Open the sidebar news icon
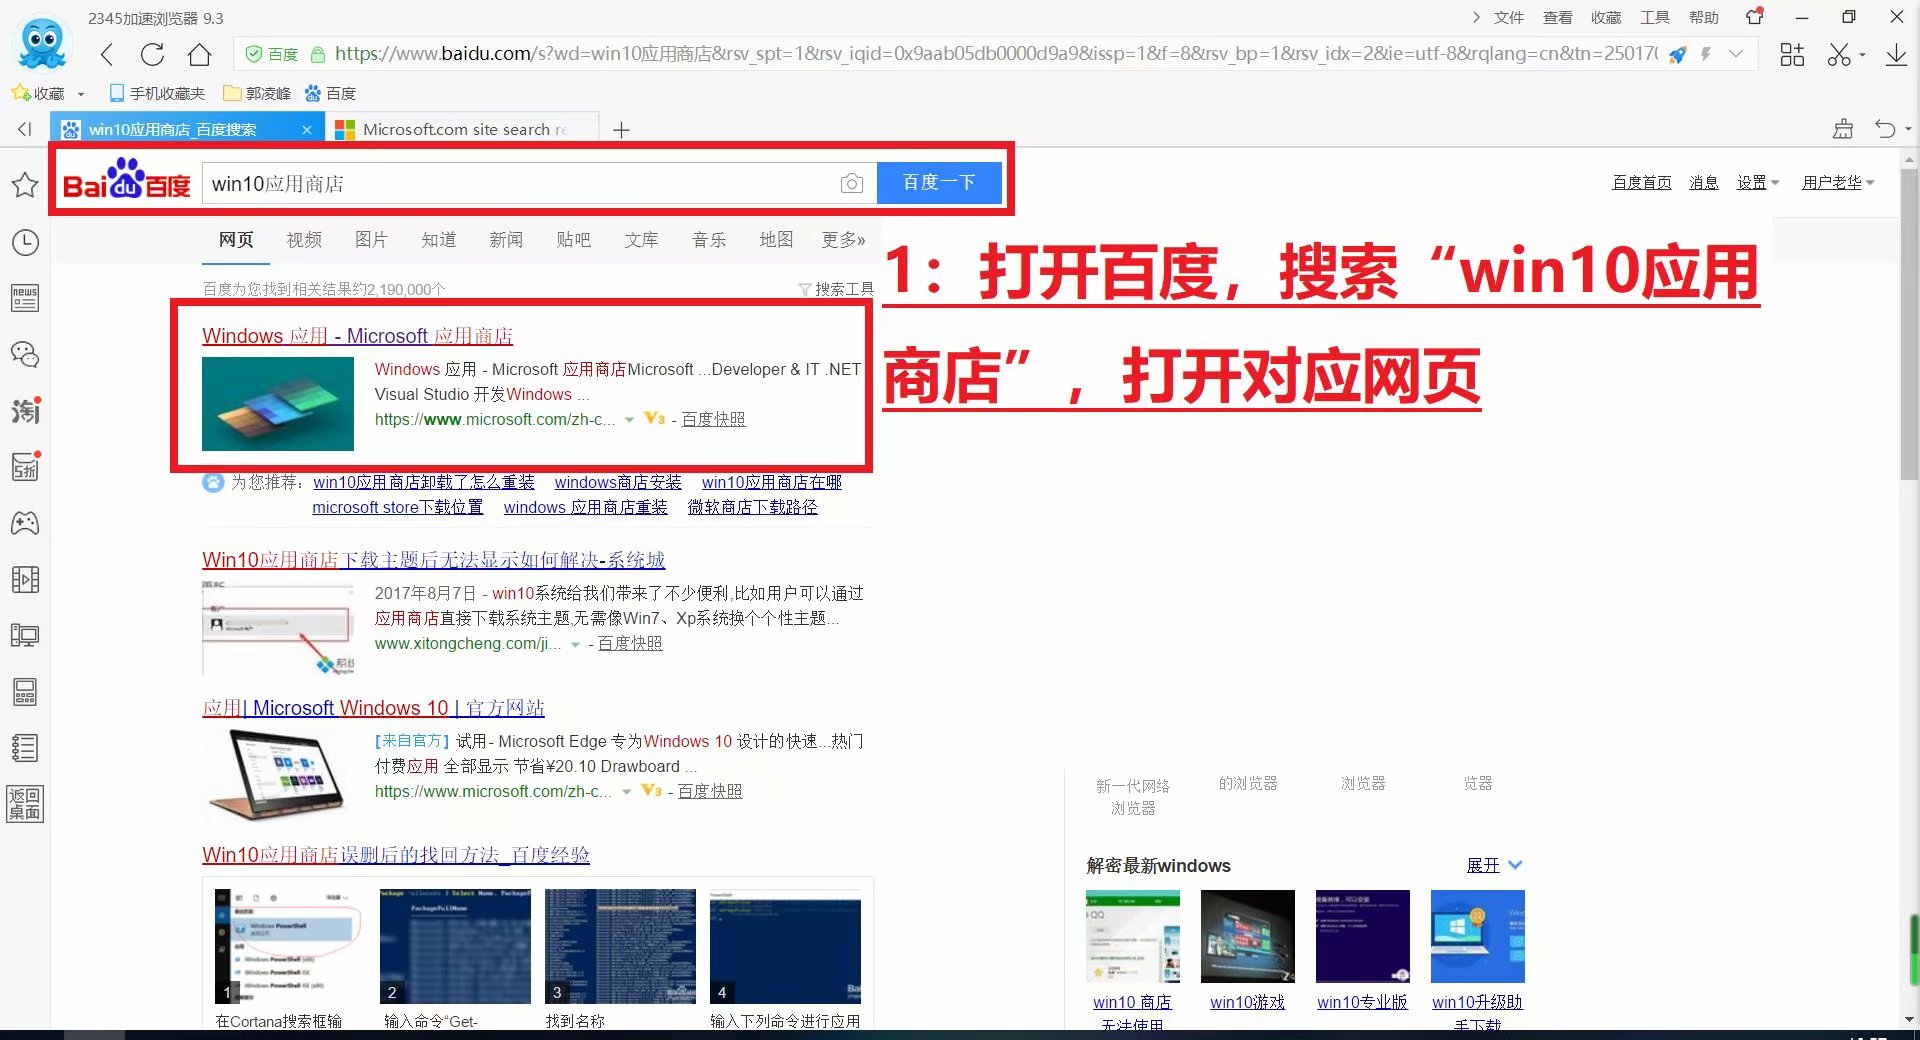This screenshot has height=1040, width=1920. pos(25,298)
